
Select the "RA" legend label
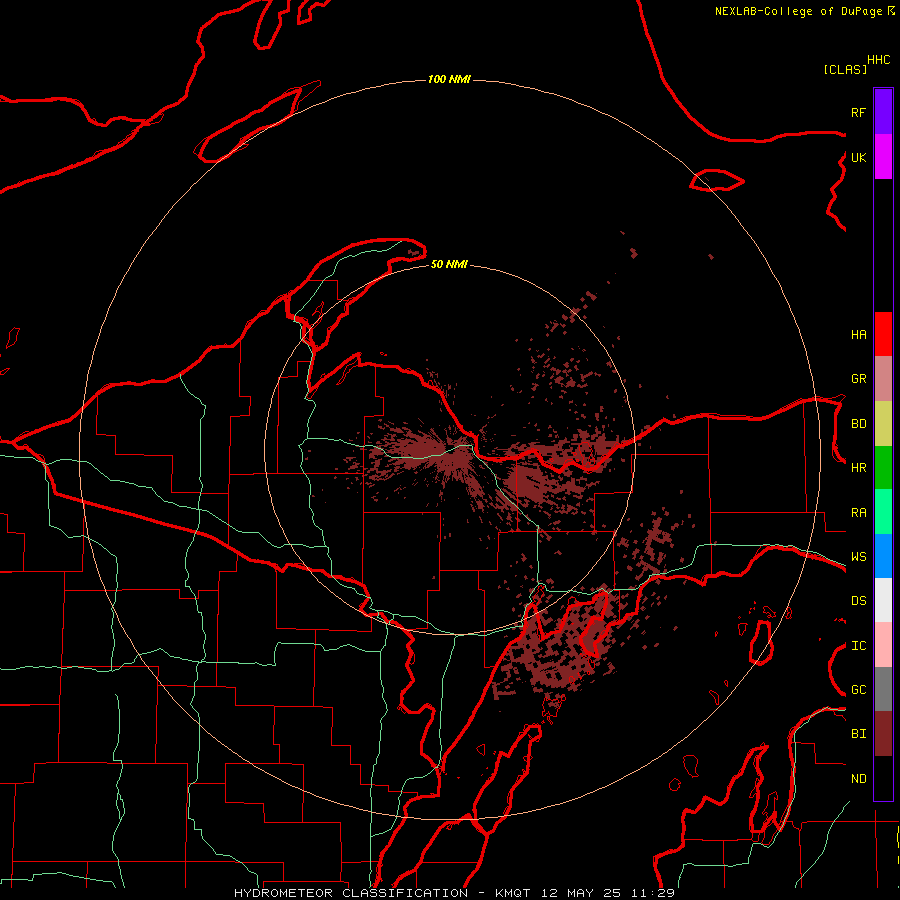858,513
